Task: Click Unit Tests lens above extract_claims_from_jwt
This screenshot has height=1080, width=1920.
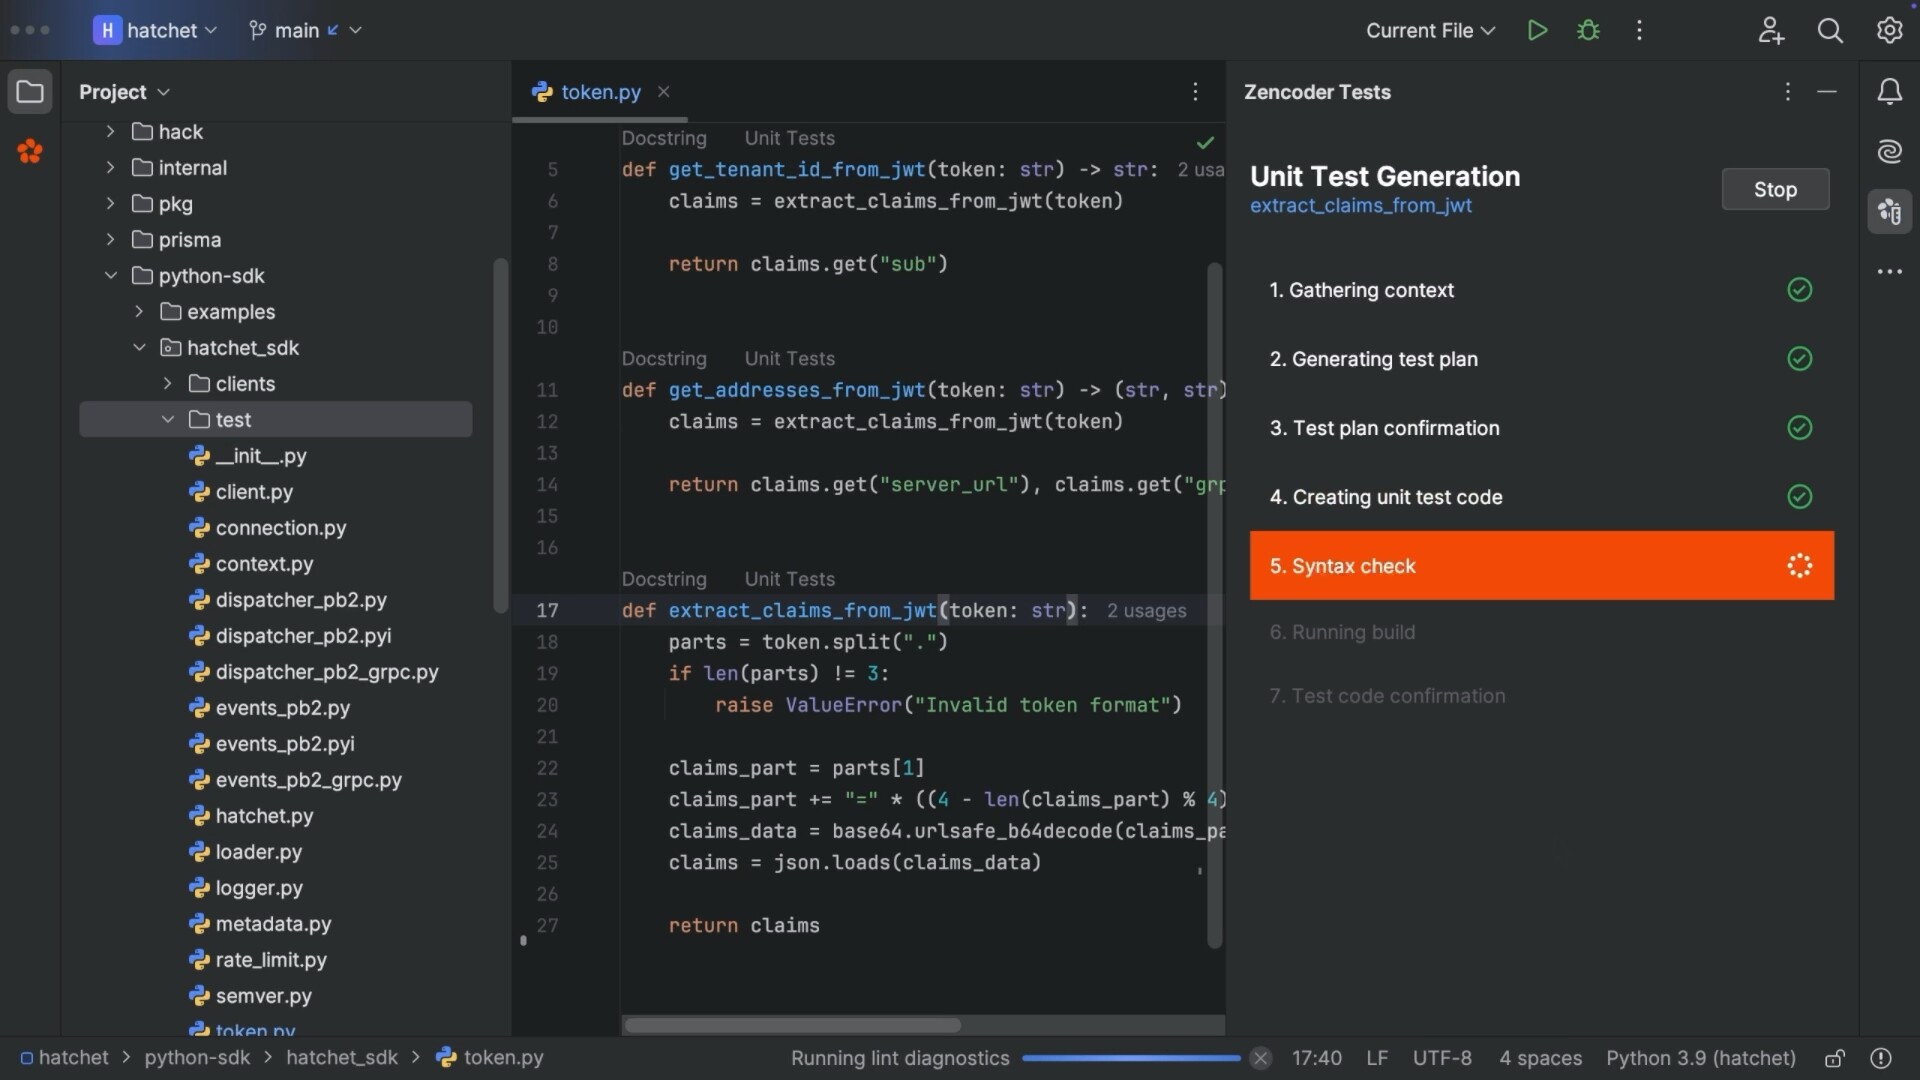Action: [789, 579]
